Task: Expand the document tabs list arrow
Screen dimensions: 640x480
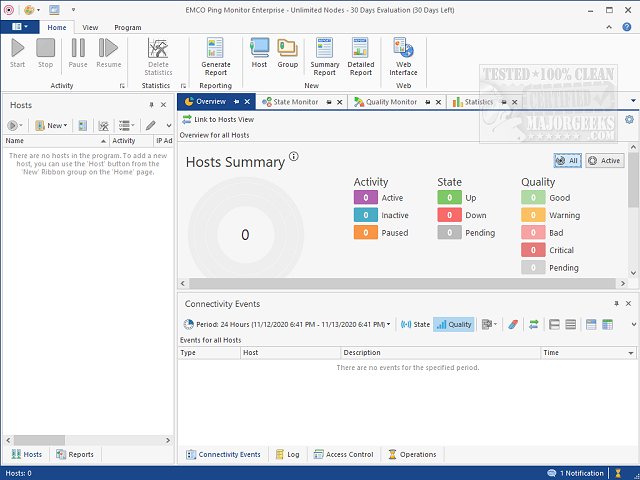Action: [x=632, y=102]
